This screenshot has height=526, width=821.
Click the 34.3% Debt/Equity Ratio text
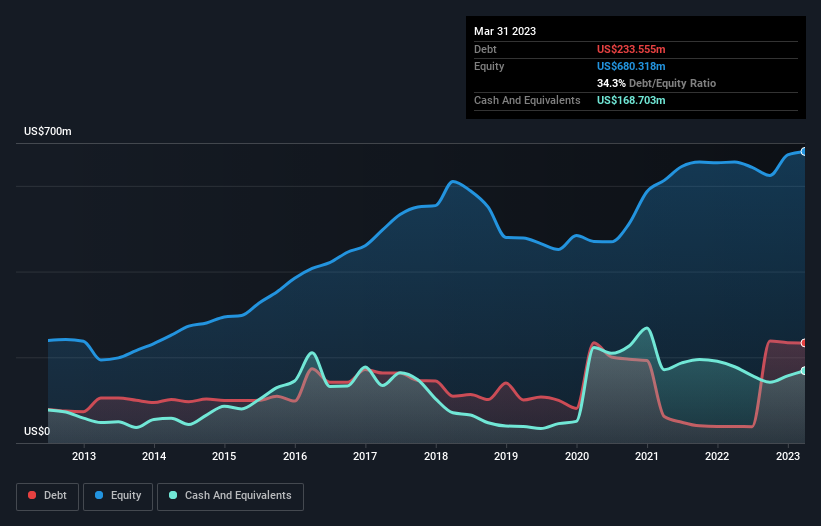(656, 83)
